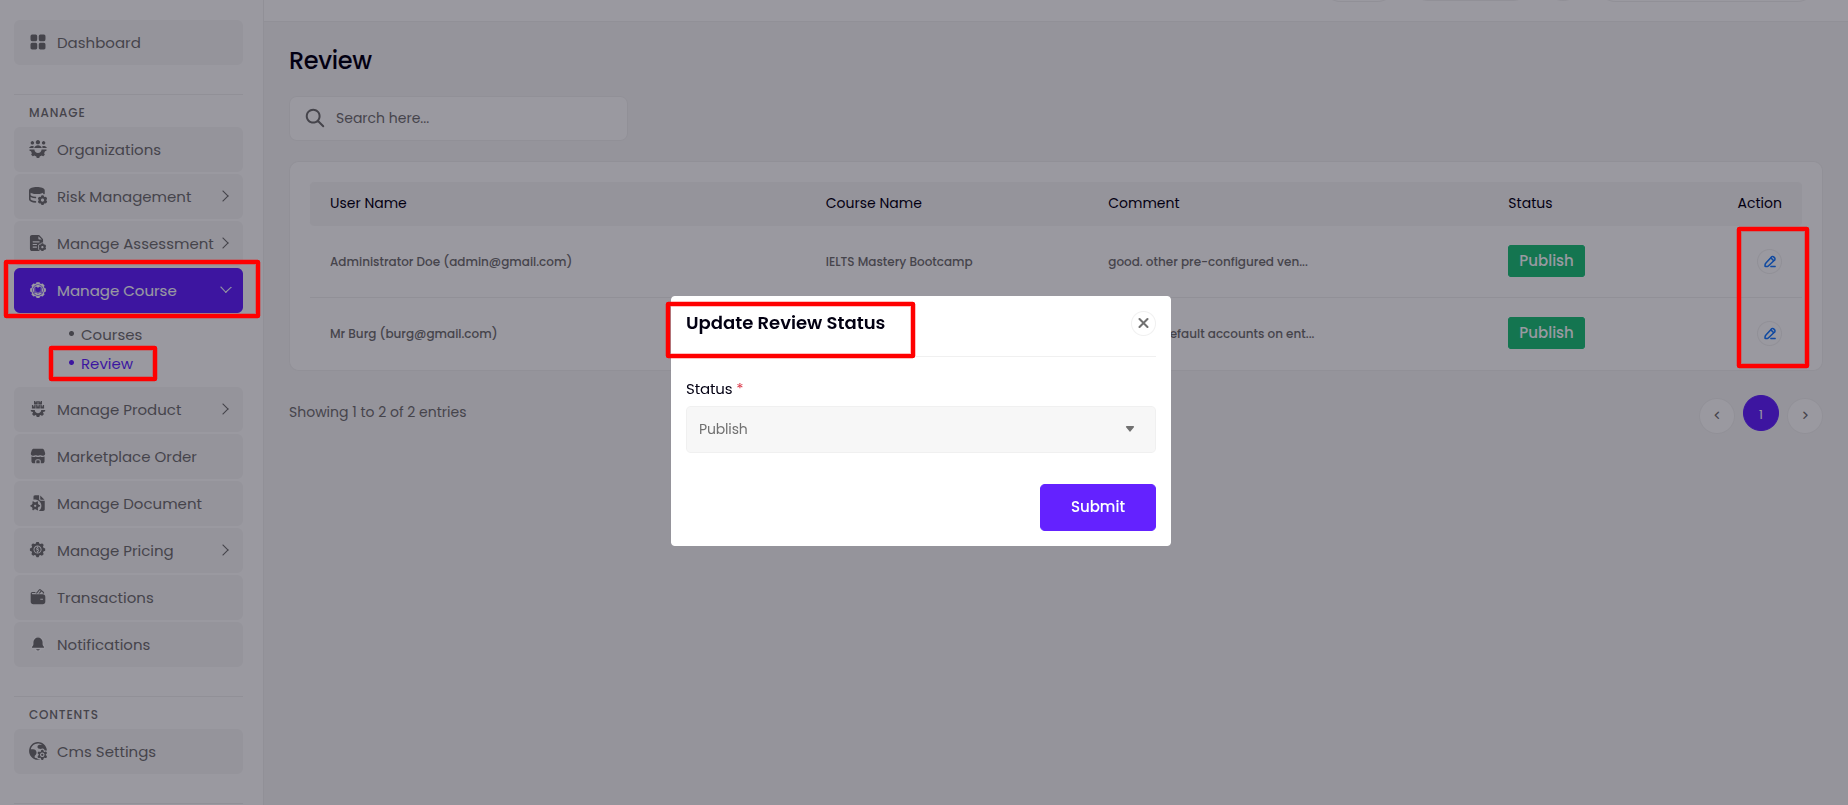Click the Notifications bell icon
Viewport: 1848px width, 805px height.
tap(38, 644)
